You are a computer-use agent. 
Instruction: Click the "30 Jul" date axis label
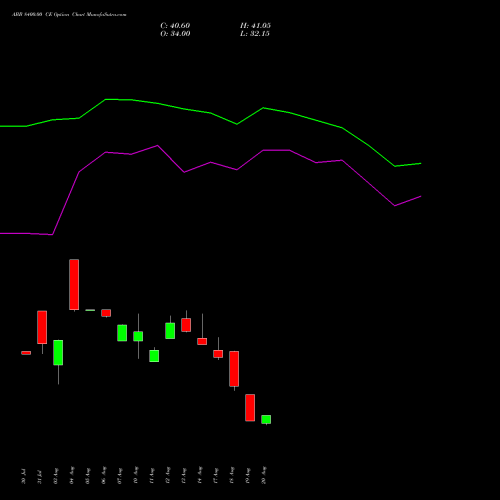point(23,476)
